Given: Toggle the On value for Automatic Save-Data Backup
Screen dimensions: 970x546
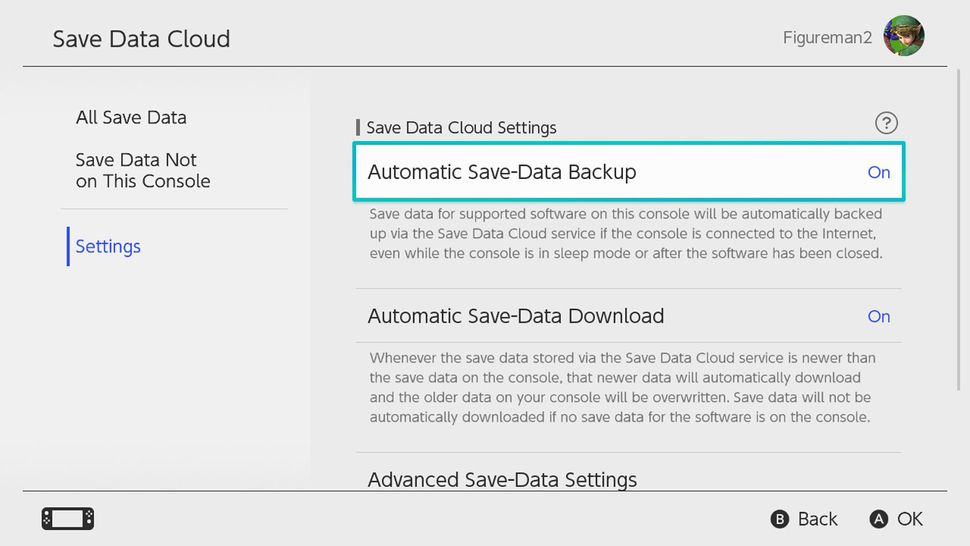Looking at the screenshot, I should click(x=878, y=172).
